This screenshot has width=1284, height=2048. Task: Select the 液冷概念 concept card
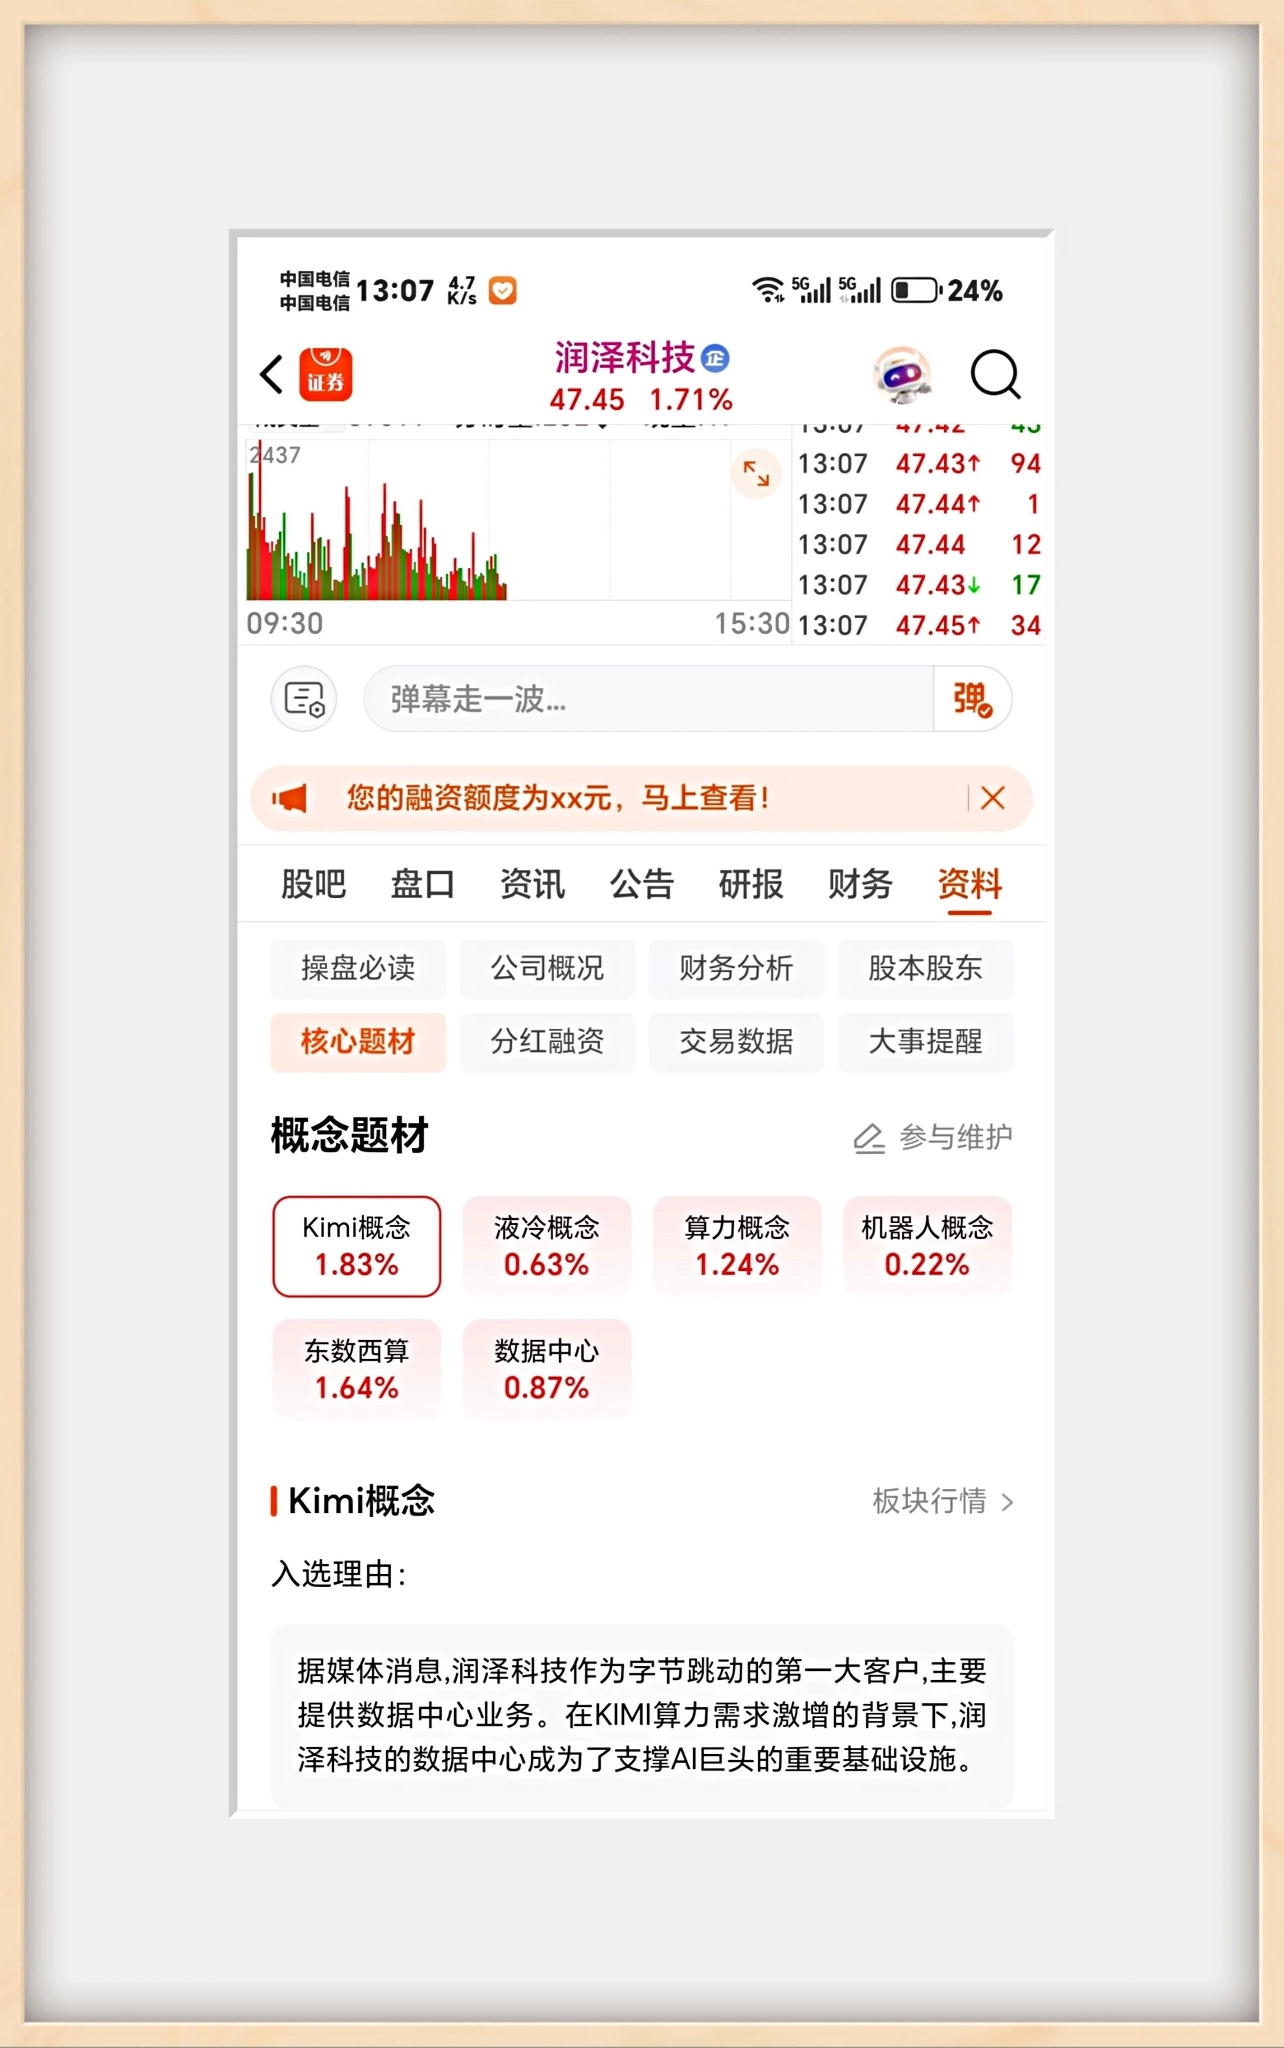(547, 1246)
